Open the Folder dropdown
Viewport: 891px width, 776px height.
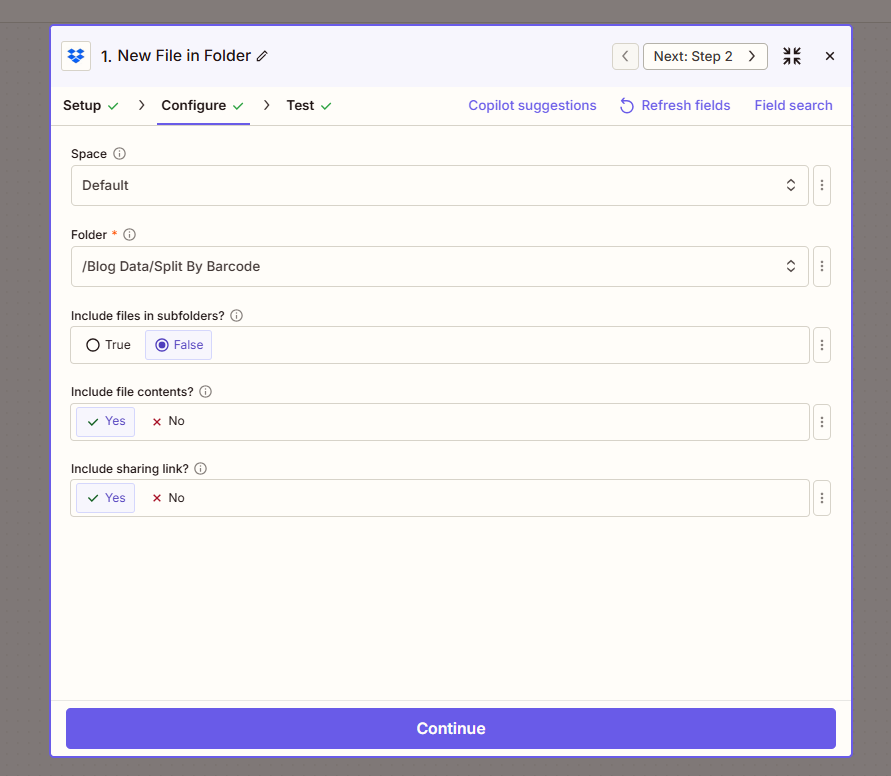(439, 266)
